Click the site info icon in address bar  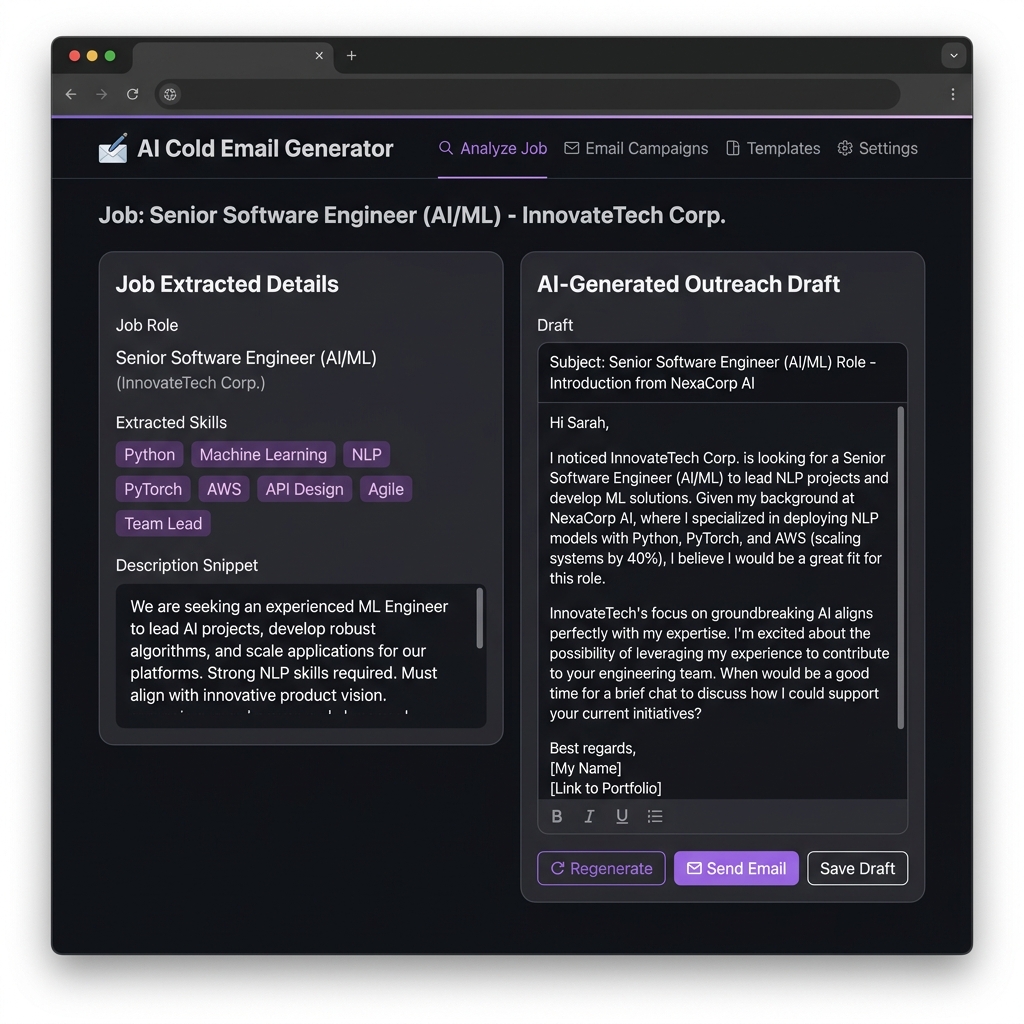point(170,94)
